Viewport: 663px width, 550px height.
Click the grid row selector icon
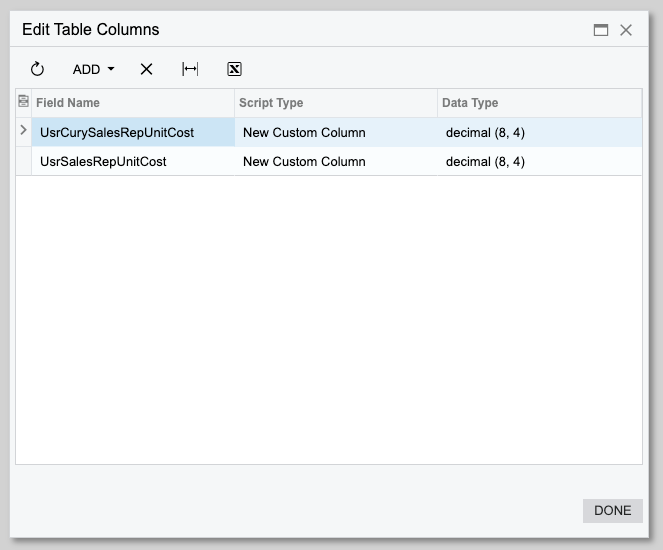coord(24,101)
